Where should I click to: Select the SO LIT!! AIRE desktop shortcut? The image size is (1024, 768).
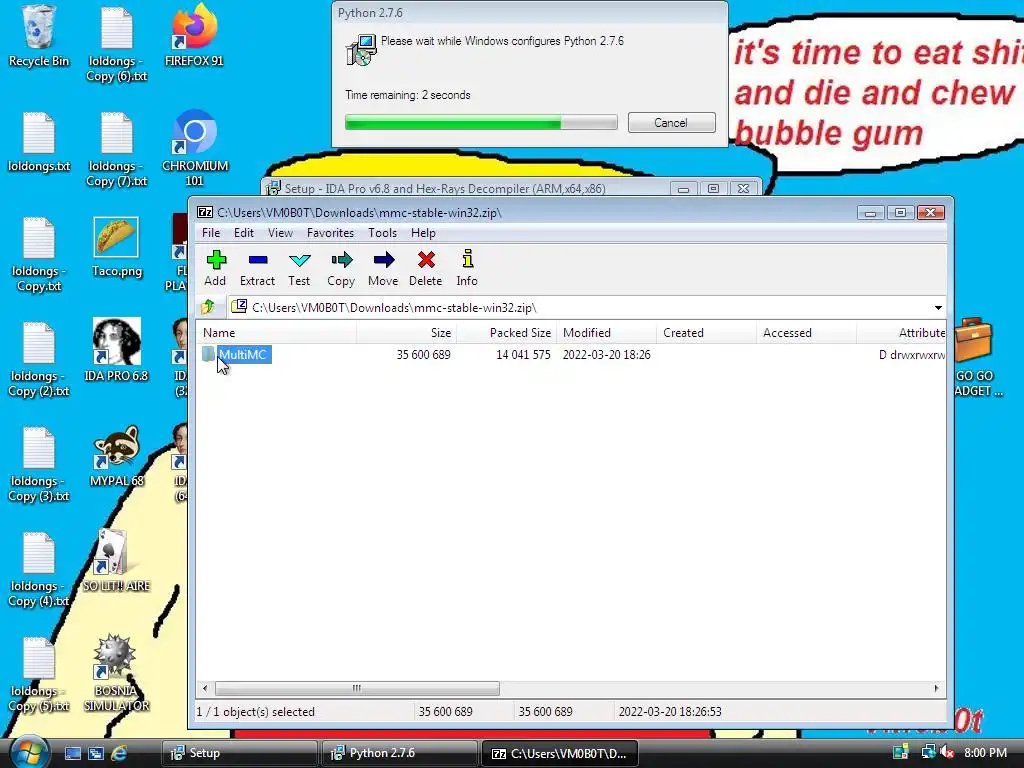click(116, 560)
